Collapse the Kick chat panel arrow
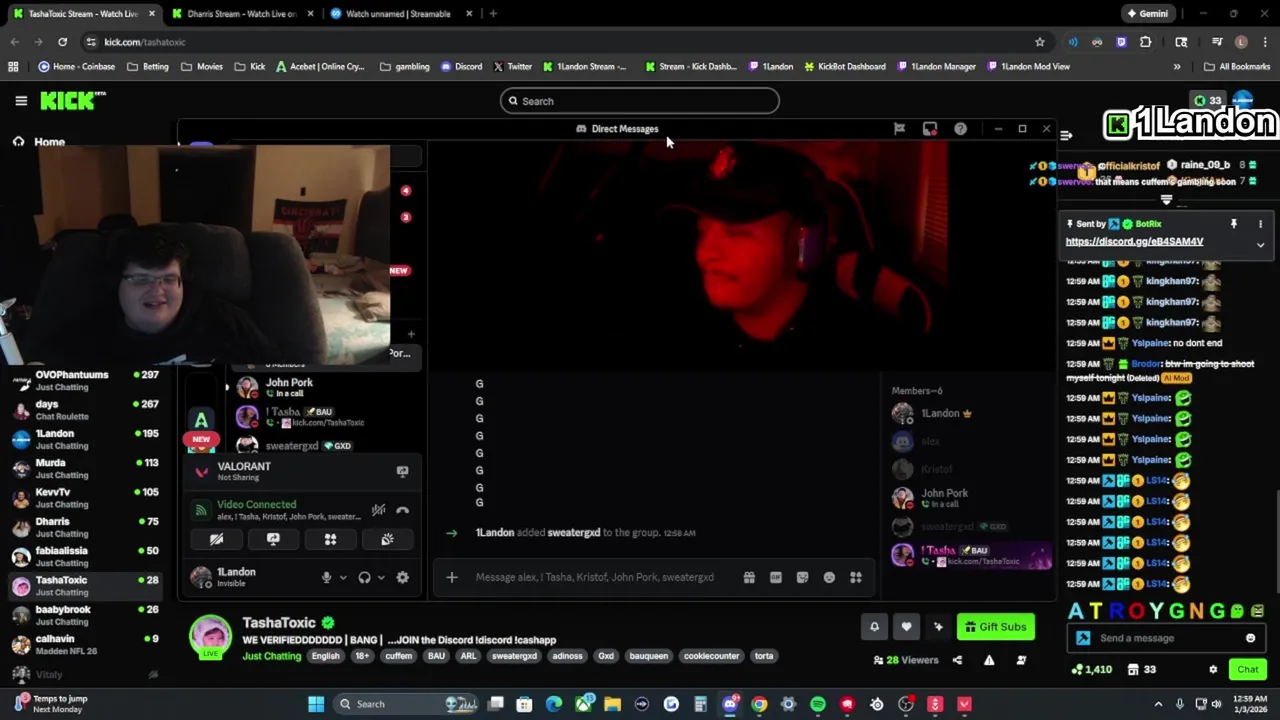This screenshot has height=720, width=1280. (1066, 135)
